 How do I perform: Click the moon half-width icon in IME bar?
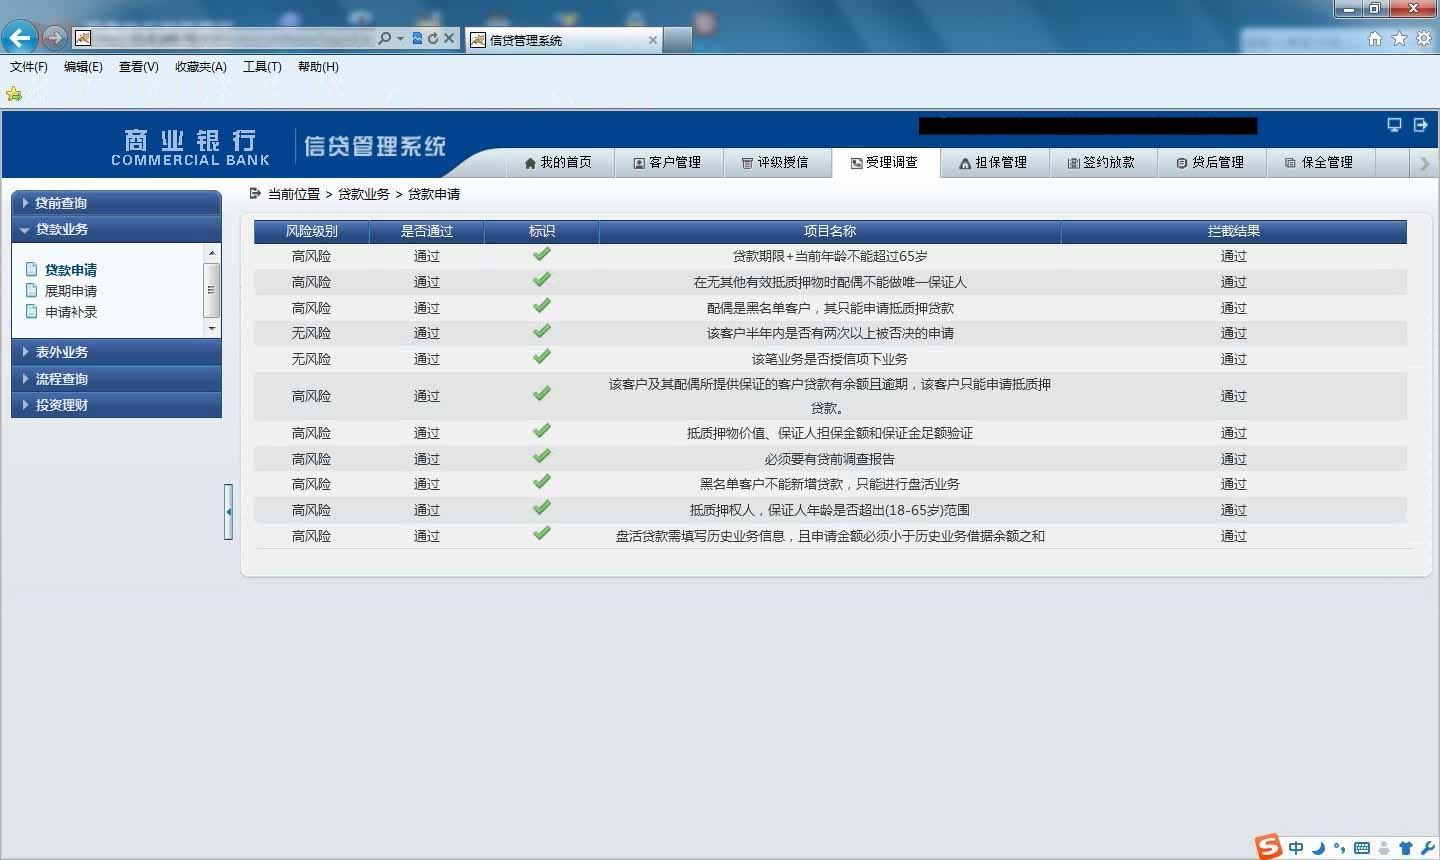1318,848
